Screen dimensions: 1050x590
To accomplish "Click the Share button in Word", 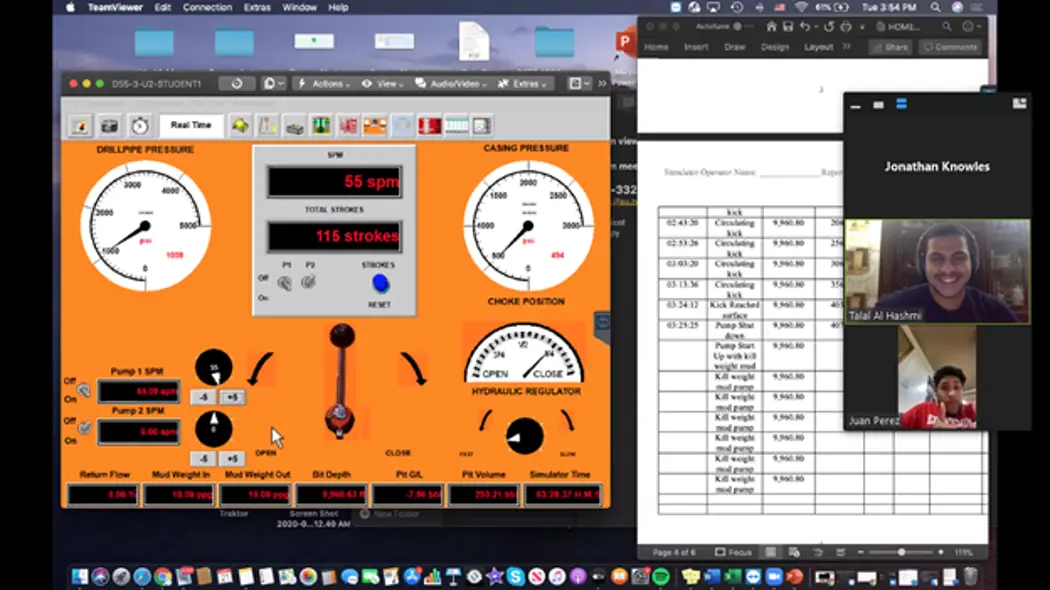I will [890, 47].
